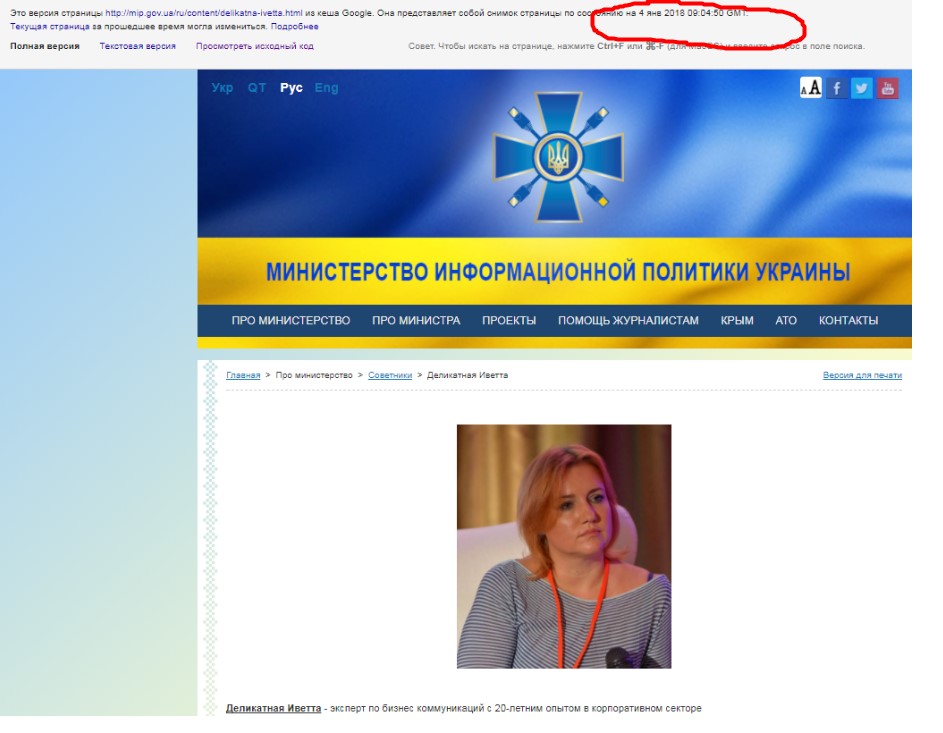
Task: Open the КОНТАКТЫ page
Action: click(x=848, y=321)
